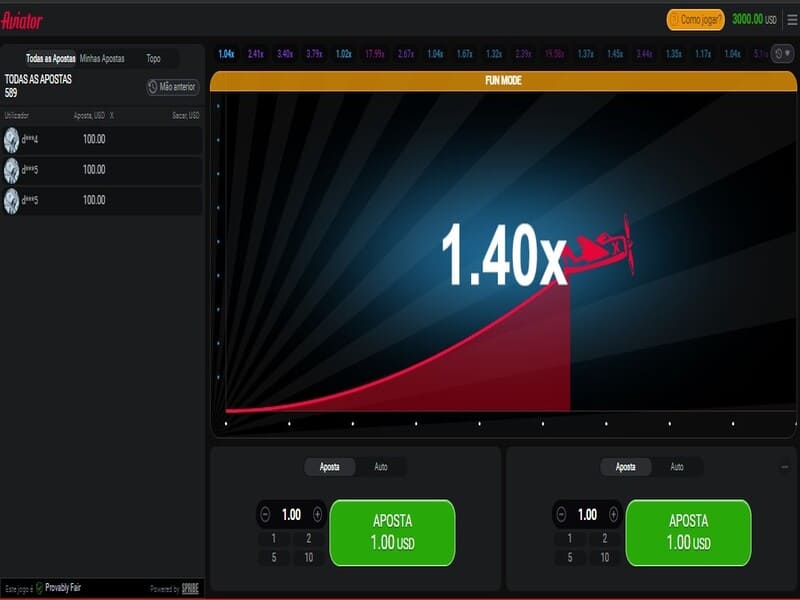Switch right bet panel to Auto
Image resolution: width=800 pixels, height=600 pixels.
tap(677, 467)
